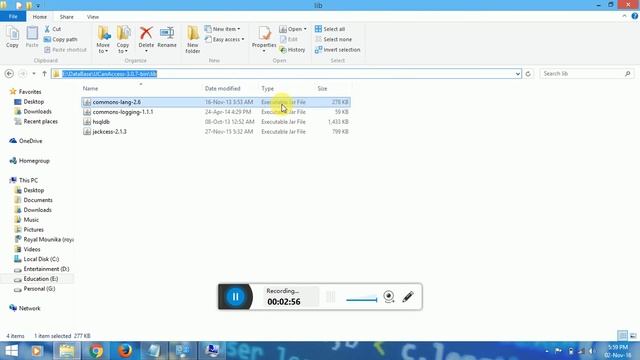Sort by the Type column
Image resolution: width=640 pixels, height=360 pixels.
[x=267, y=88]
